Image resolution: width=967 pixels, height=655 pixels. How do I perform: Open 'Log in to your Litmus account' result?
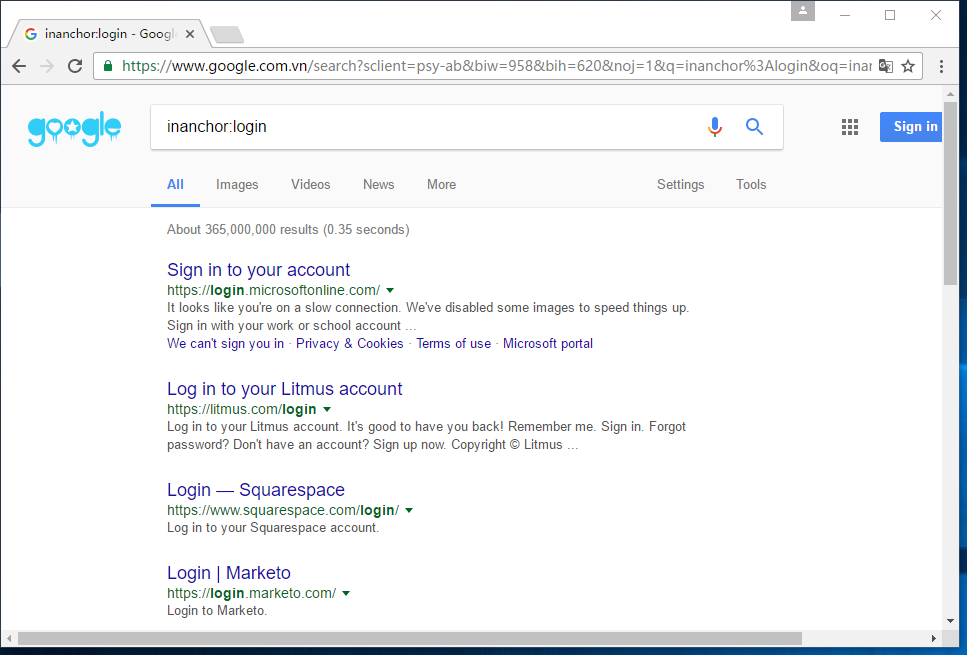284,389
